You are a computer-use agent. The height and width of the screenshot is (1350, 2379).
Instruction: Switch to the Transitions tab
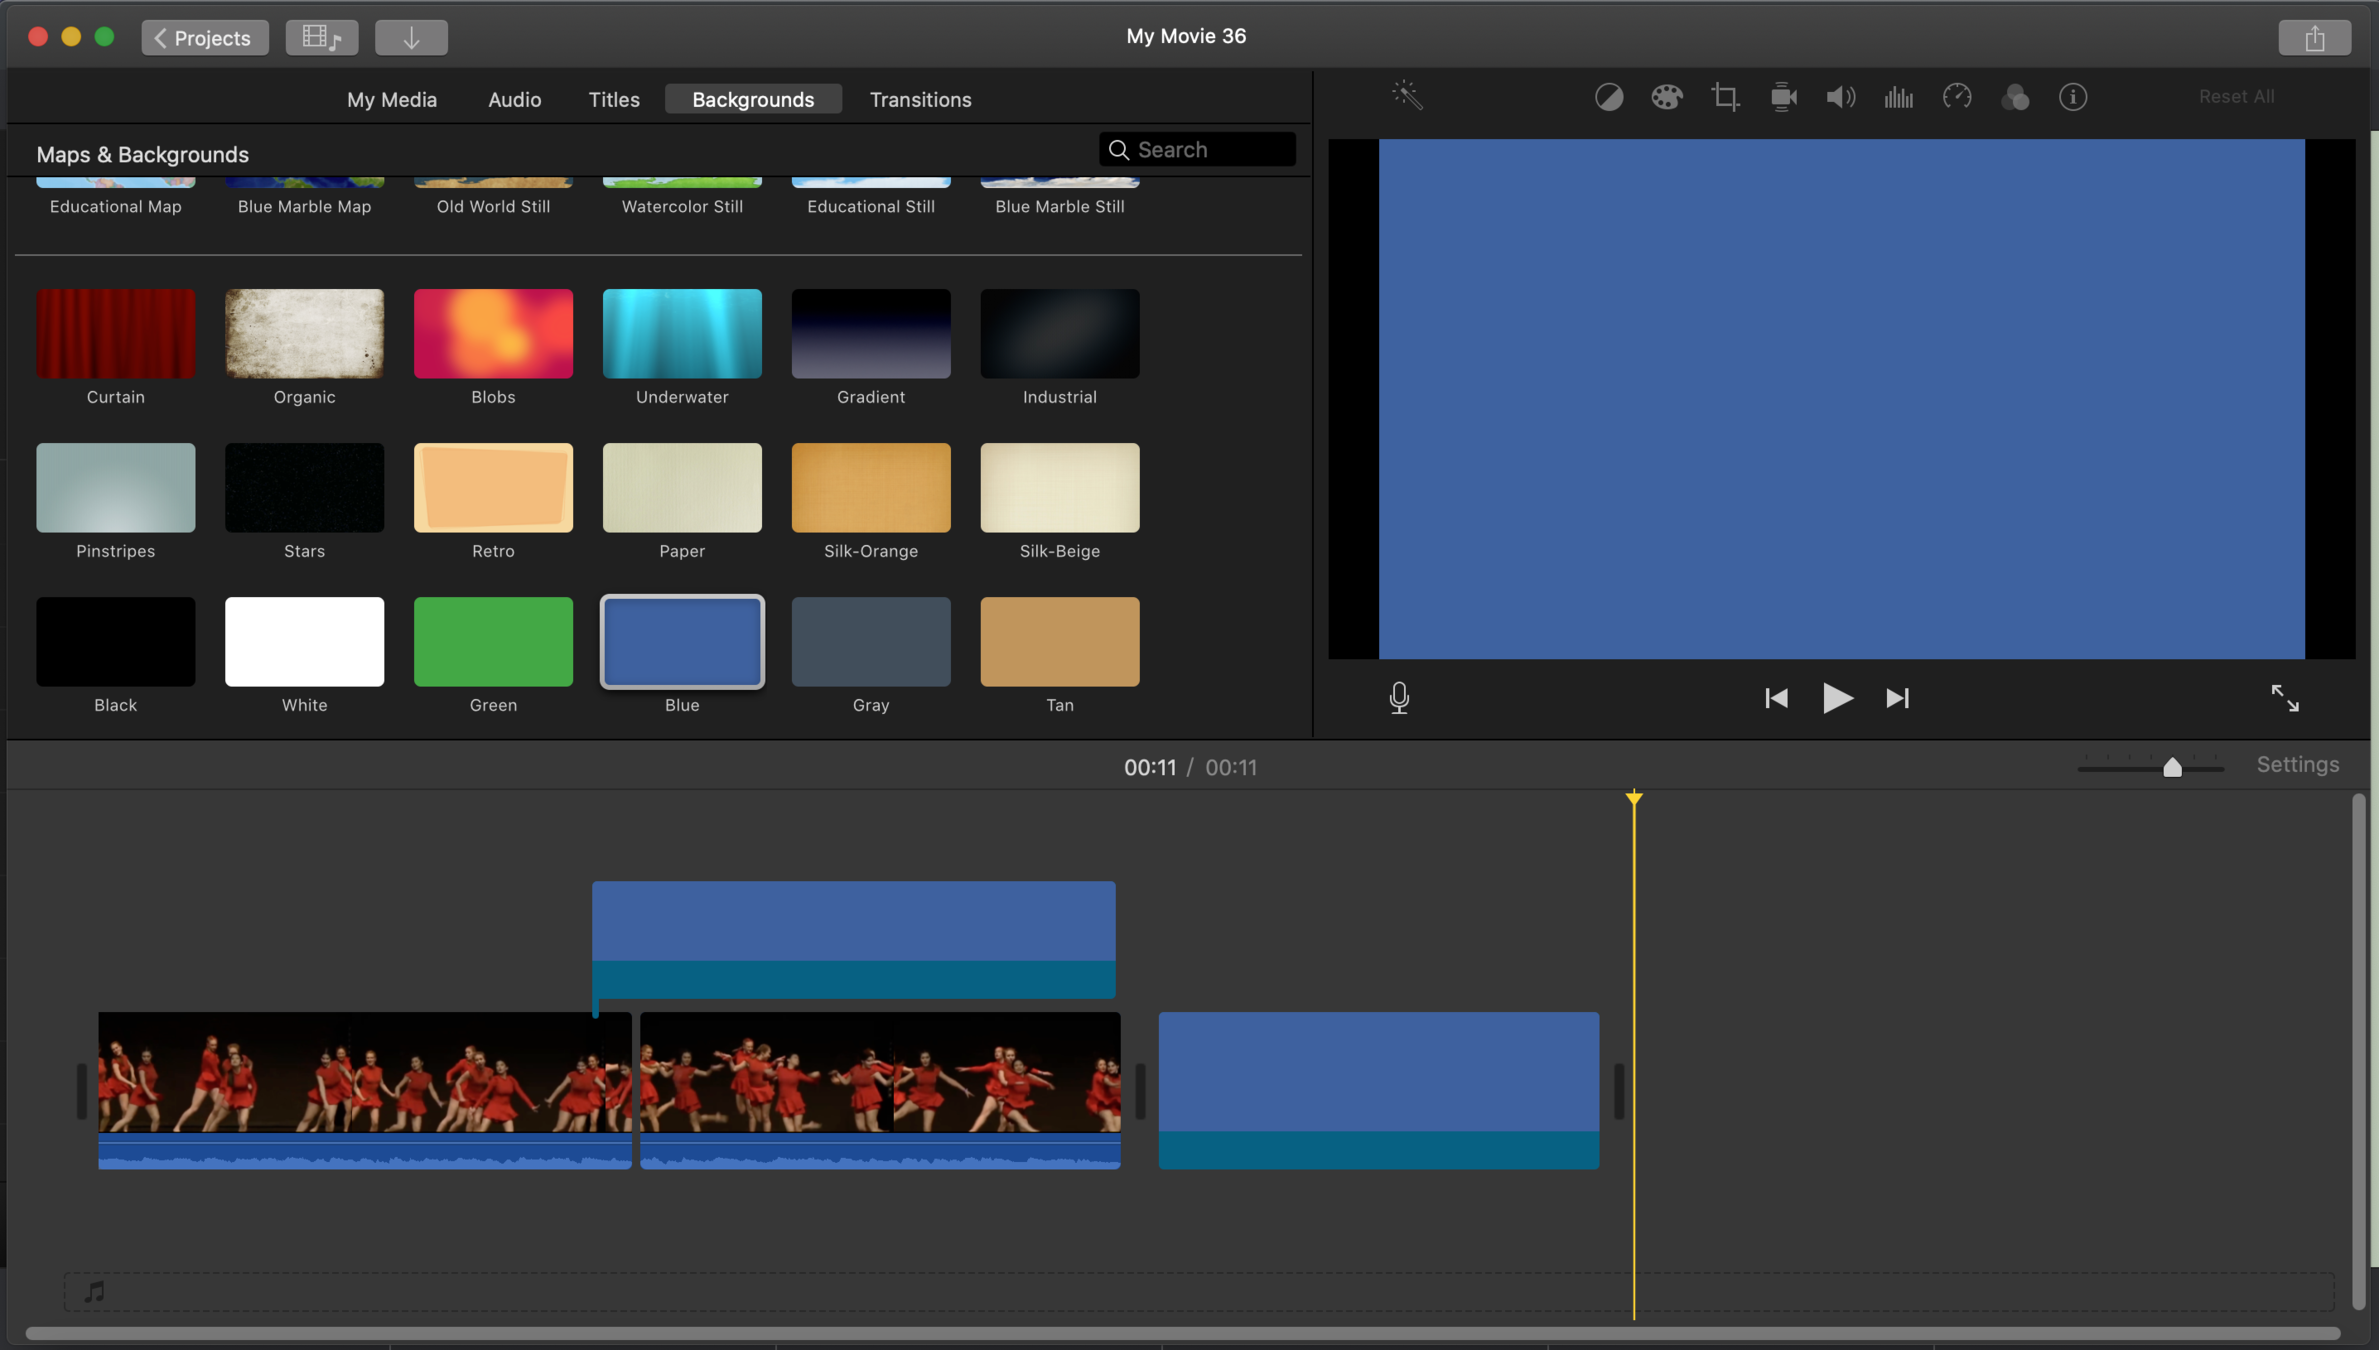pyautogui.click(x=920, y=99)
